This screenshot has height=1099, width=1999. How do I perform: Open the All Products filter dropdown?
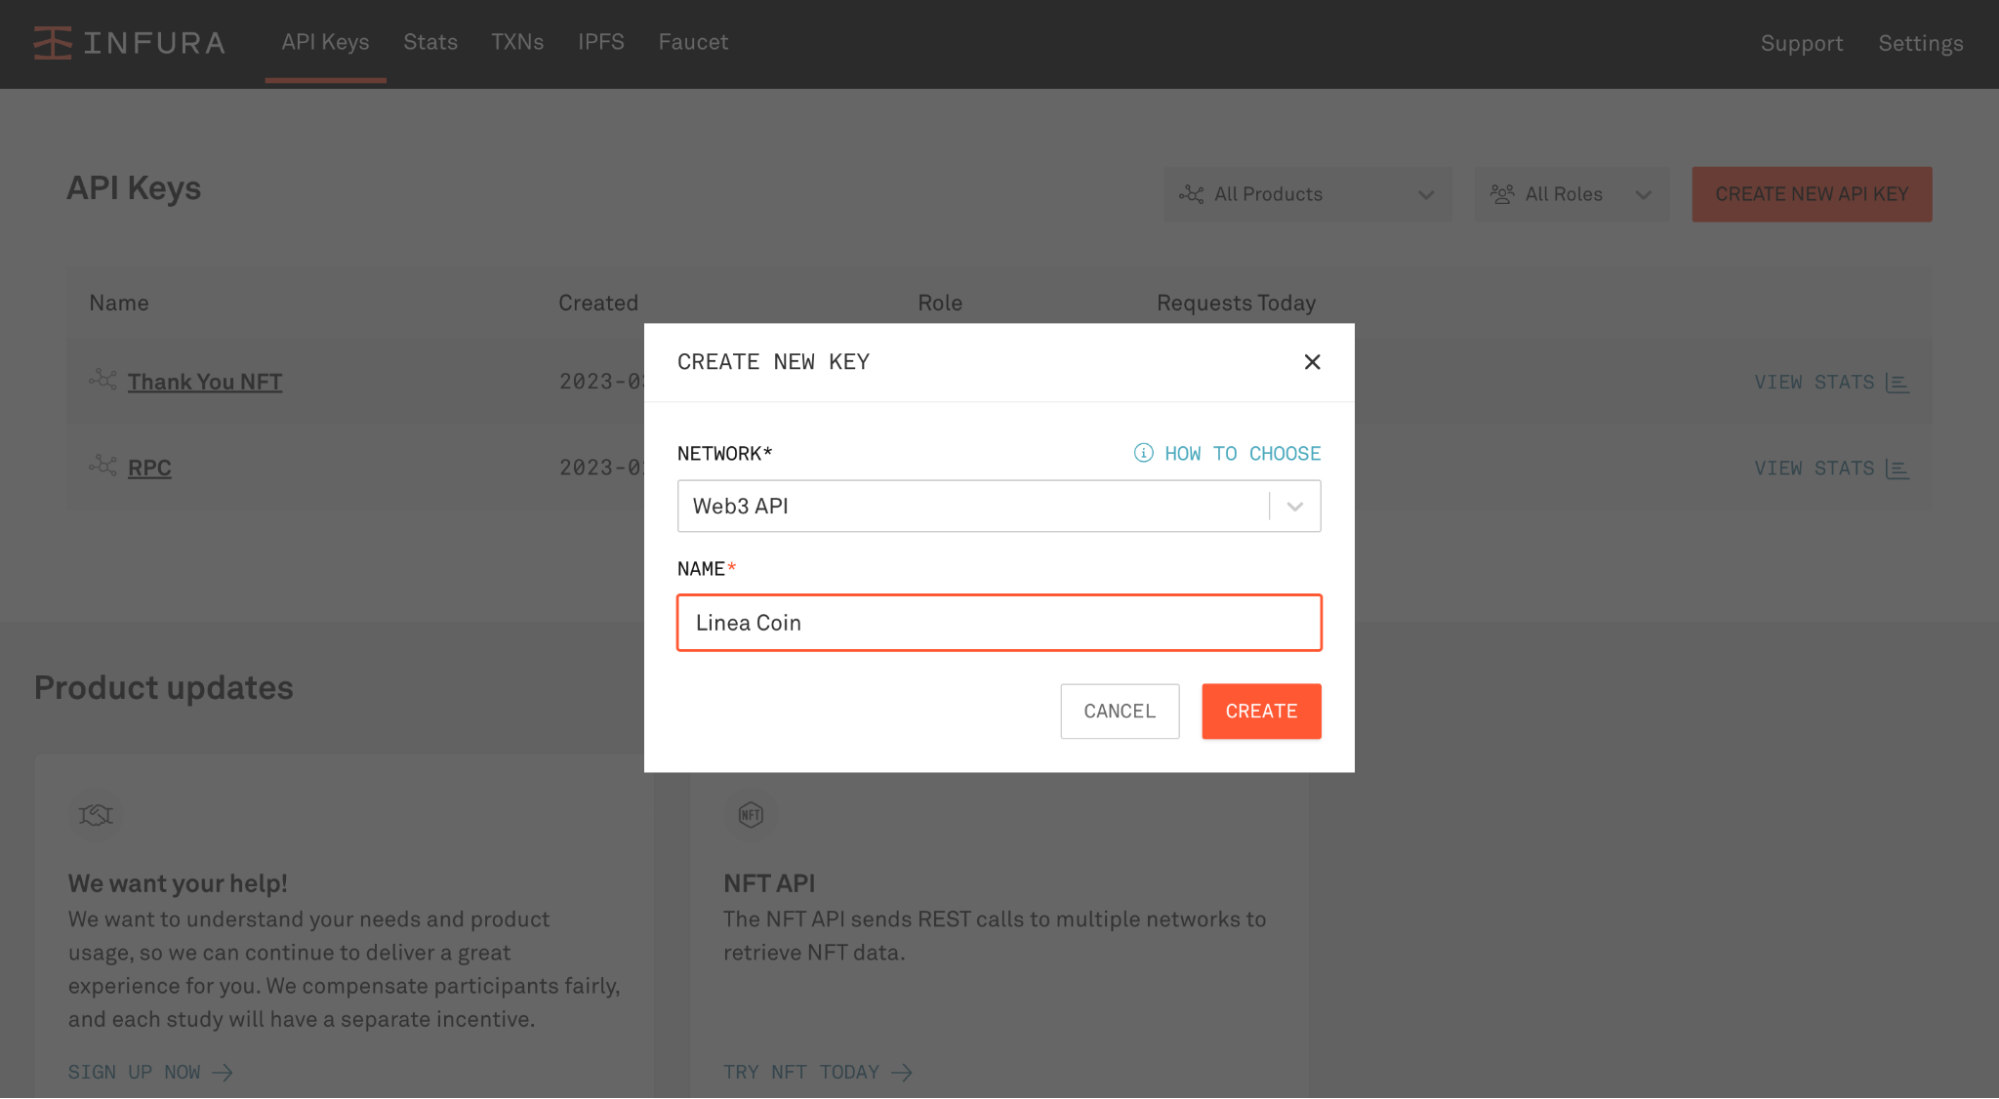coord(1307,194)
